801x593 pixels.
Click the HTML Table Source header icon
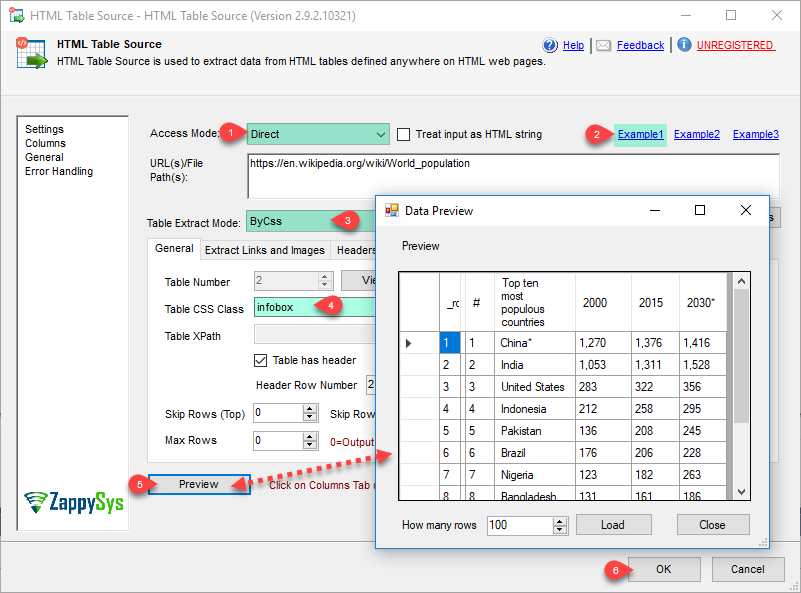pos(32,53)
